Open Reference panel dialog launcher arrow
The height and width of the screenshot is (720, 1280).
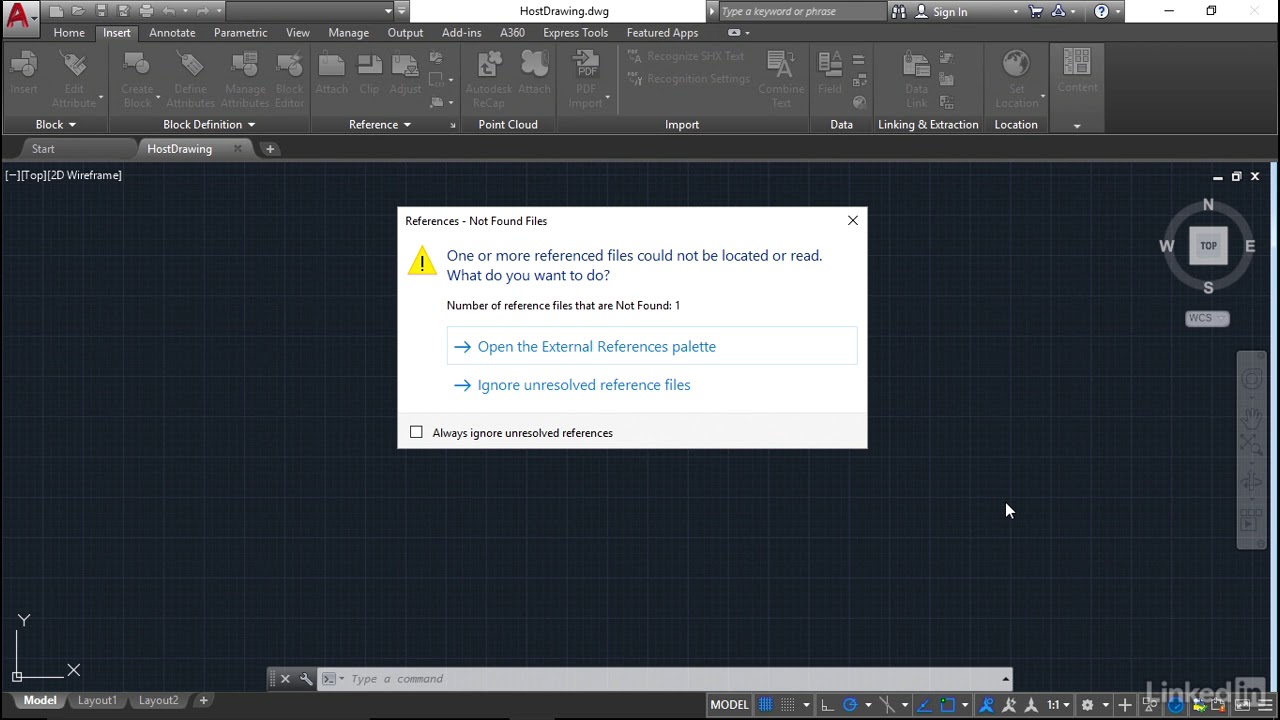point(452,125)
